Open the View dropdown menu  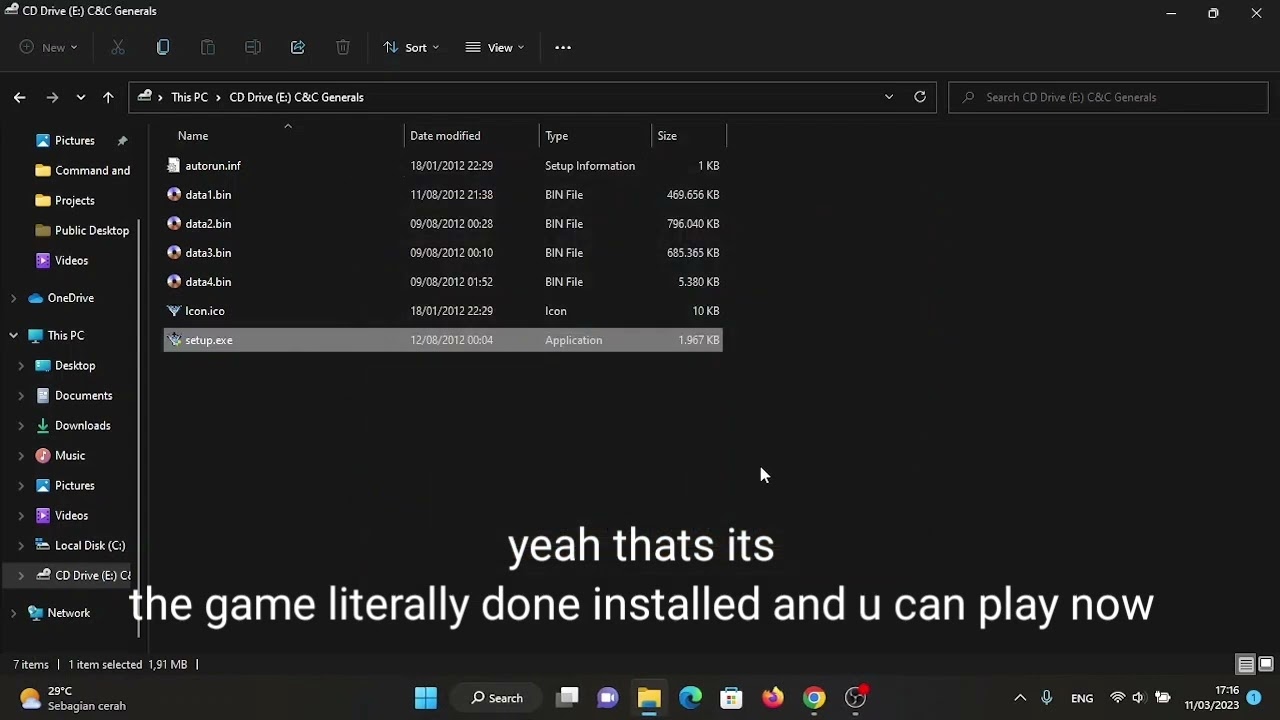(x=495, y=47)
